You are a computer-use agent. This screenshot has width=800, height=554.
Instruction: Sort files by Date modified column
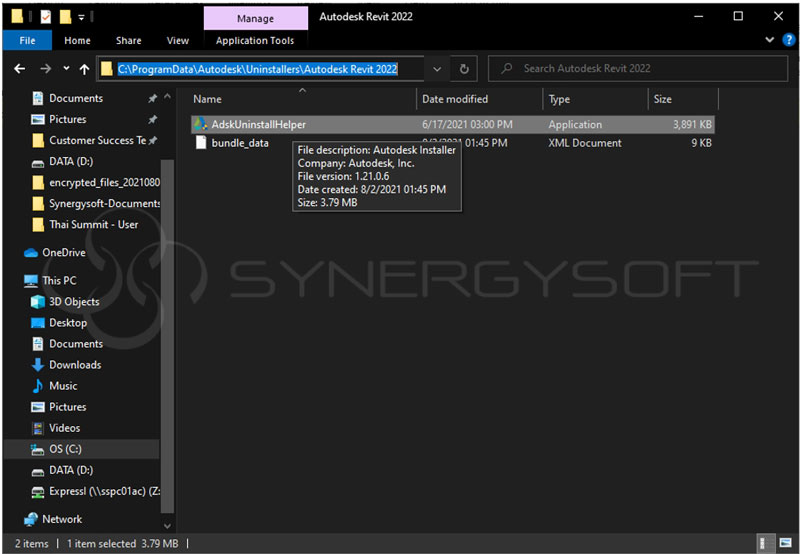(x=480, y=99)
